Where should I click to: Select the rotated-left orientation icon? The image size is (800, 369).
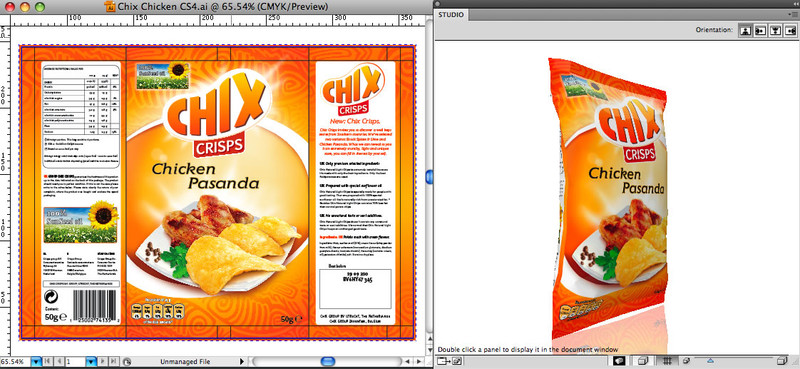(760, 31)
